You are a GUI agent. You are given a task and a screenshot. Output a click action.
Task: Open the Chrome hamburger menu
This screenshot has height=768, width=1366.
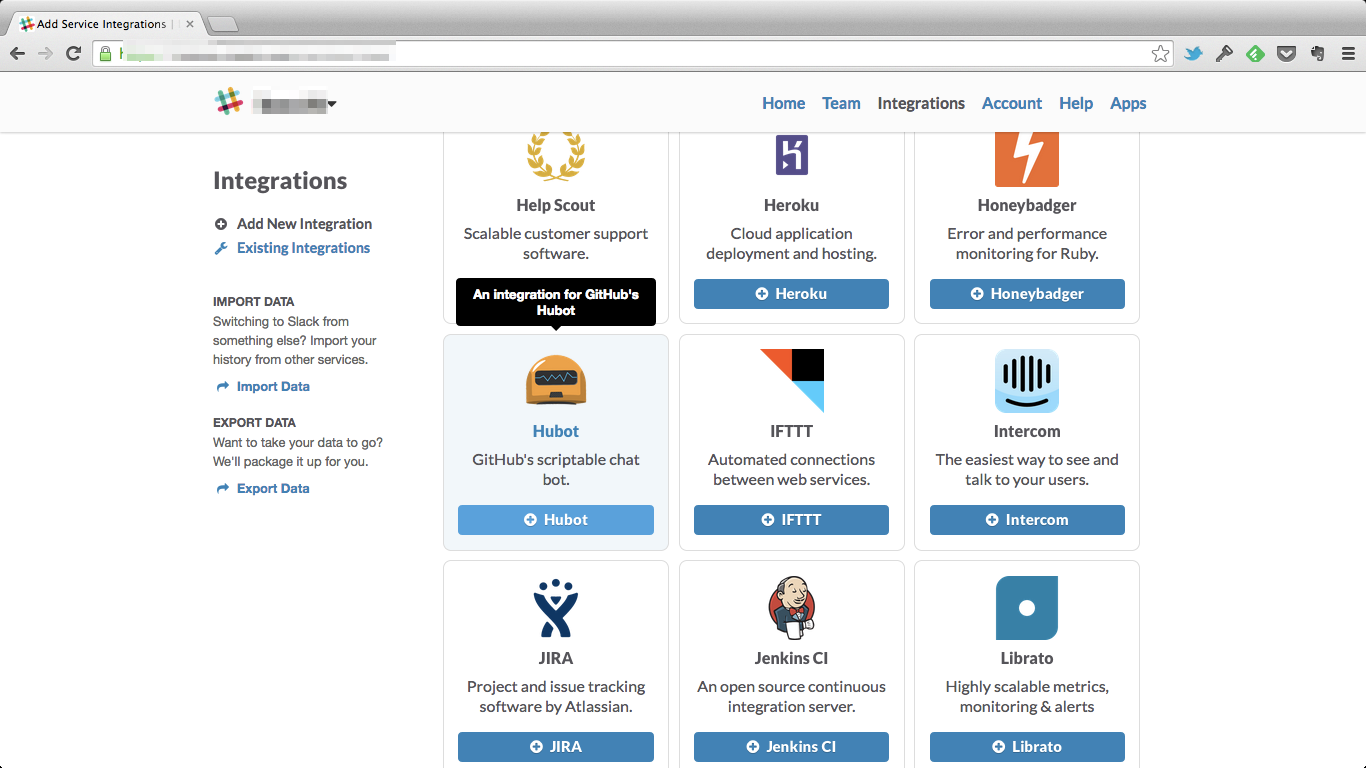tap(1348, 54)
